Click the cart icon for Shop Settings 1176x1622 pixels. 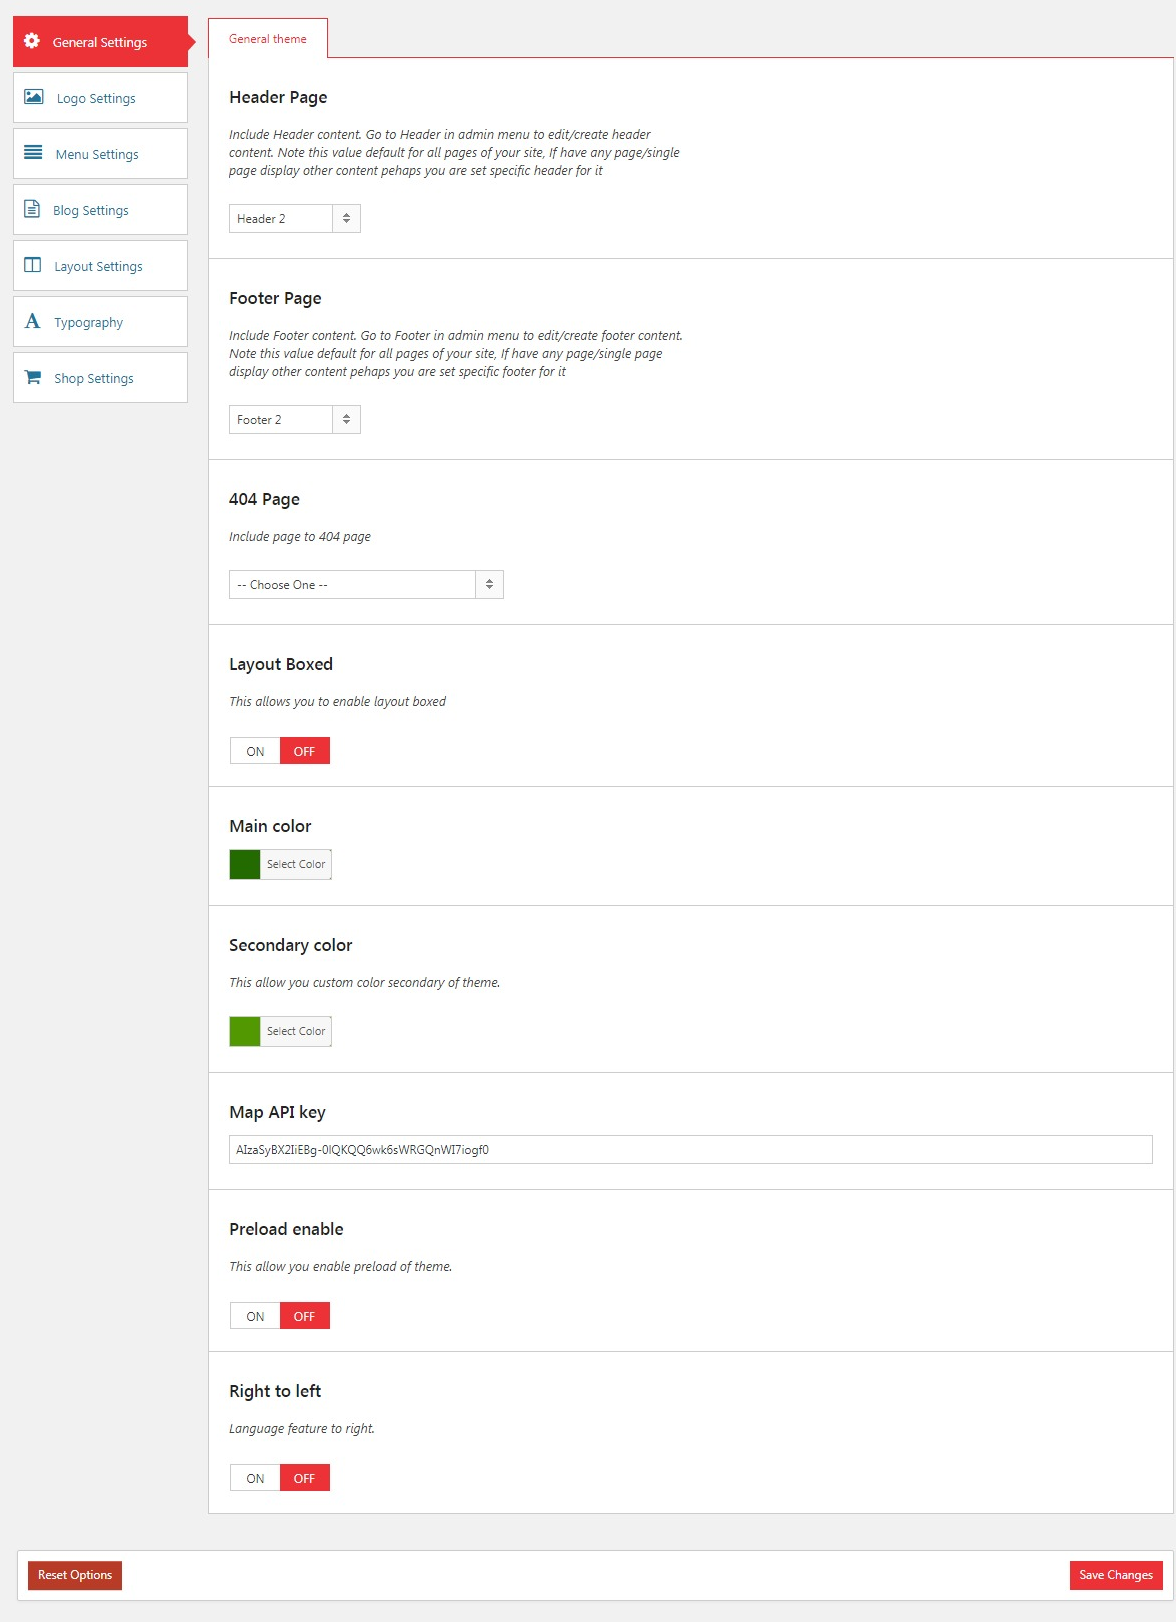point(33,377)
